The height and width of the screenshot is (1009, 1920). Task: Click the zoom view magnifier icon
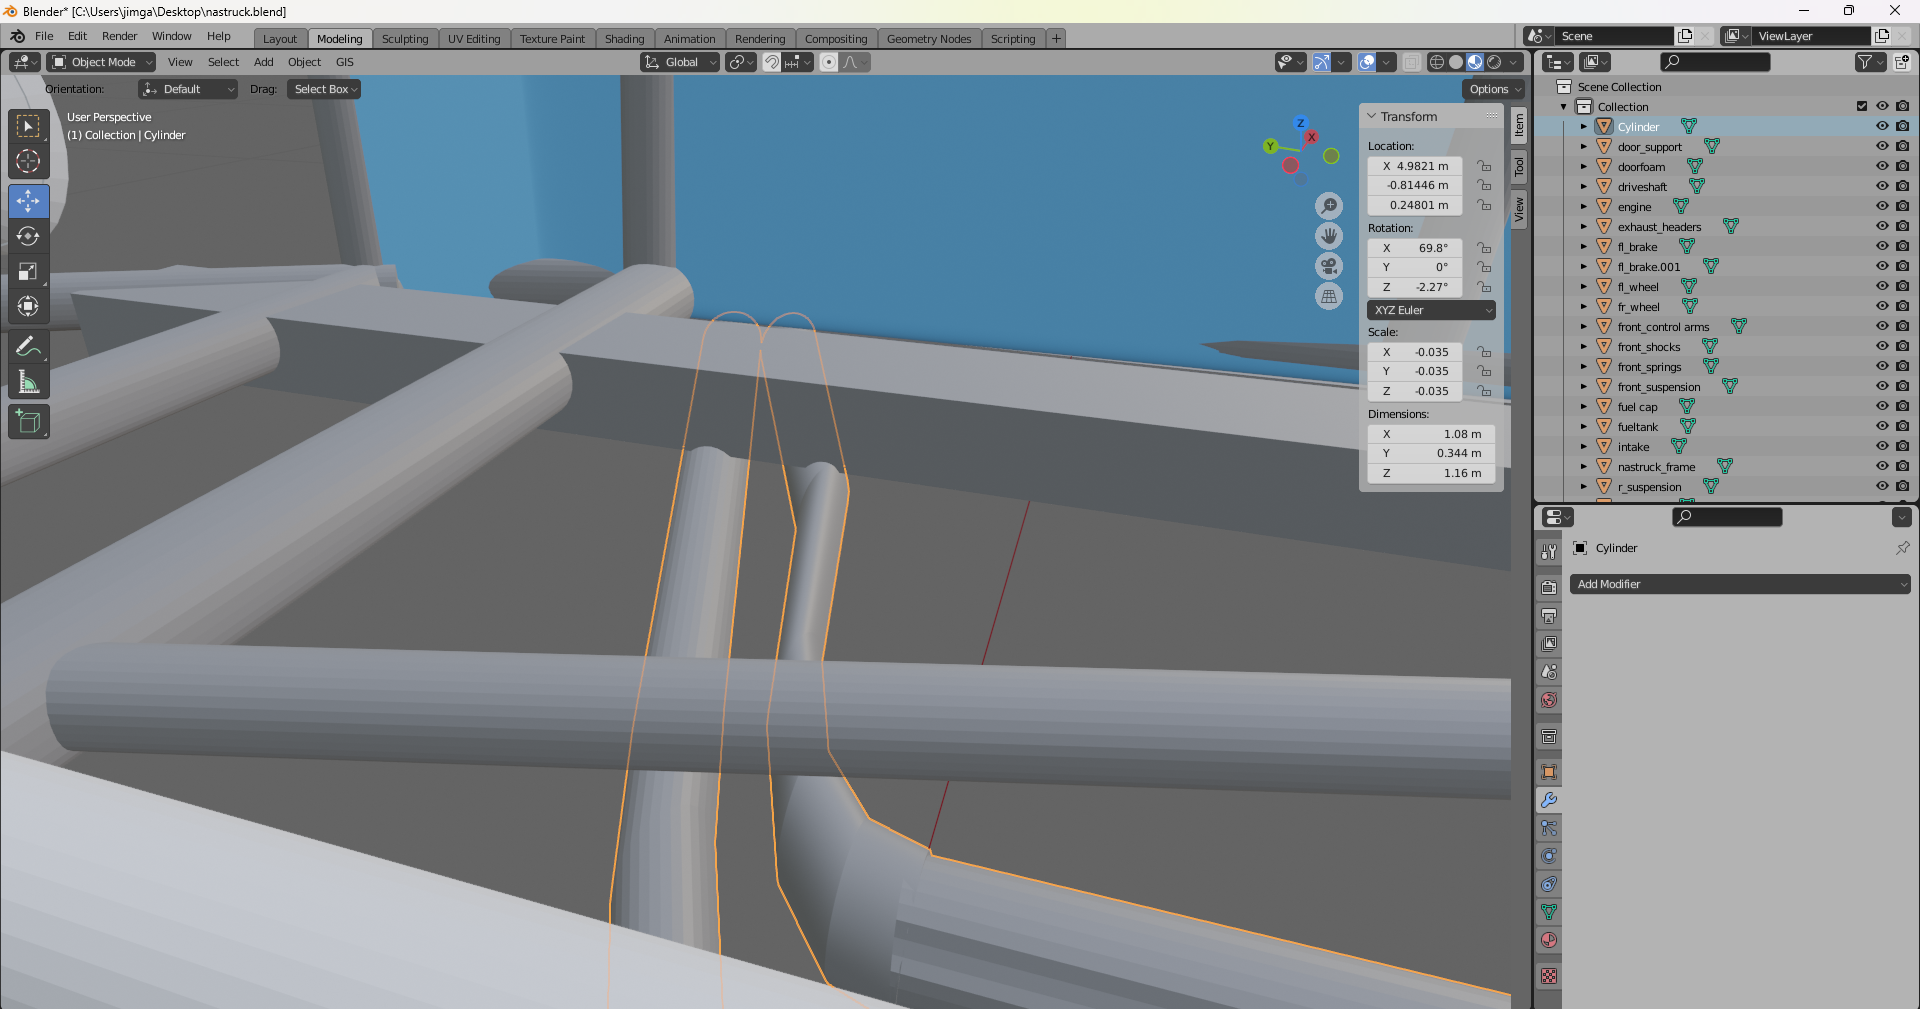coord(1329,206)
